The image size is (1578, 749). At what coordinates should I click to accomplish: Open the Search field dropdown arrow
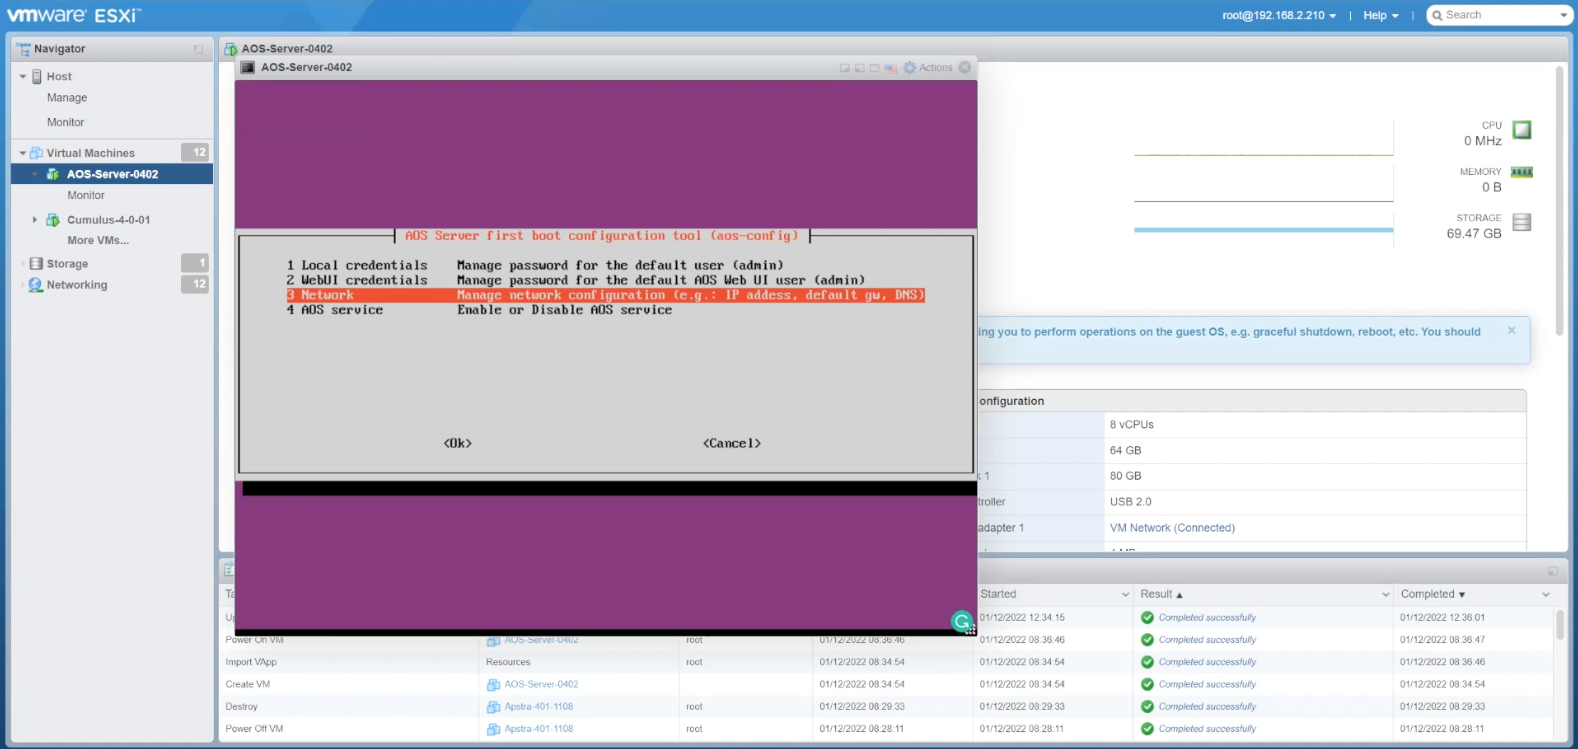(x=1564, y=15)
